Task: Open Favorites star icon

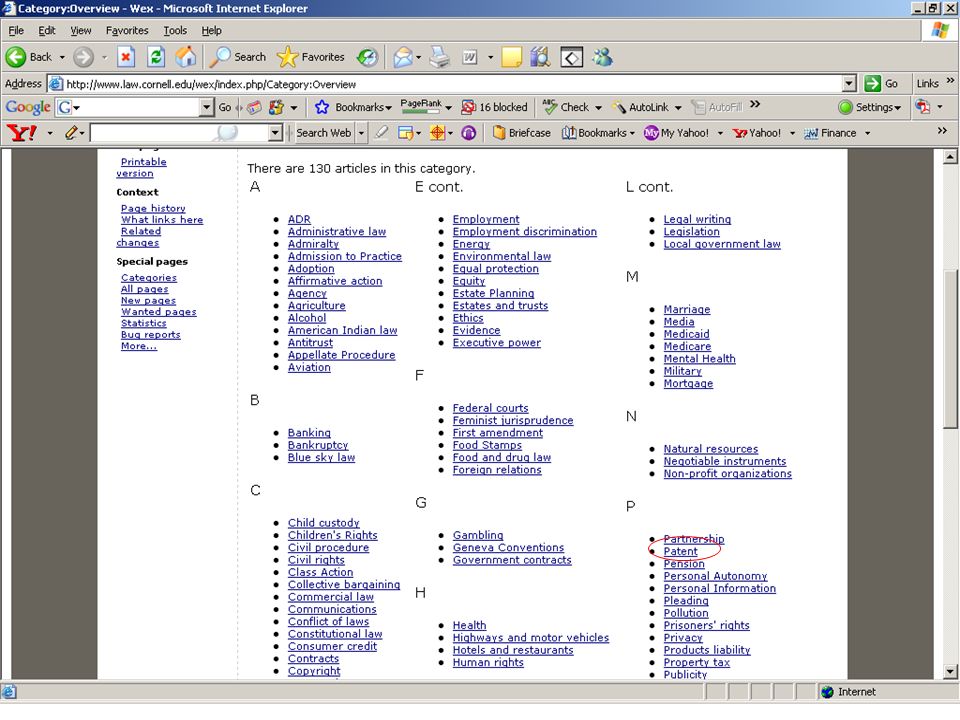Action: pos(287,57)
